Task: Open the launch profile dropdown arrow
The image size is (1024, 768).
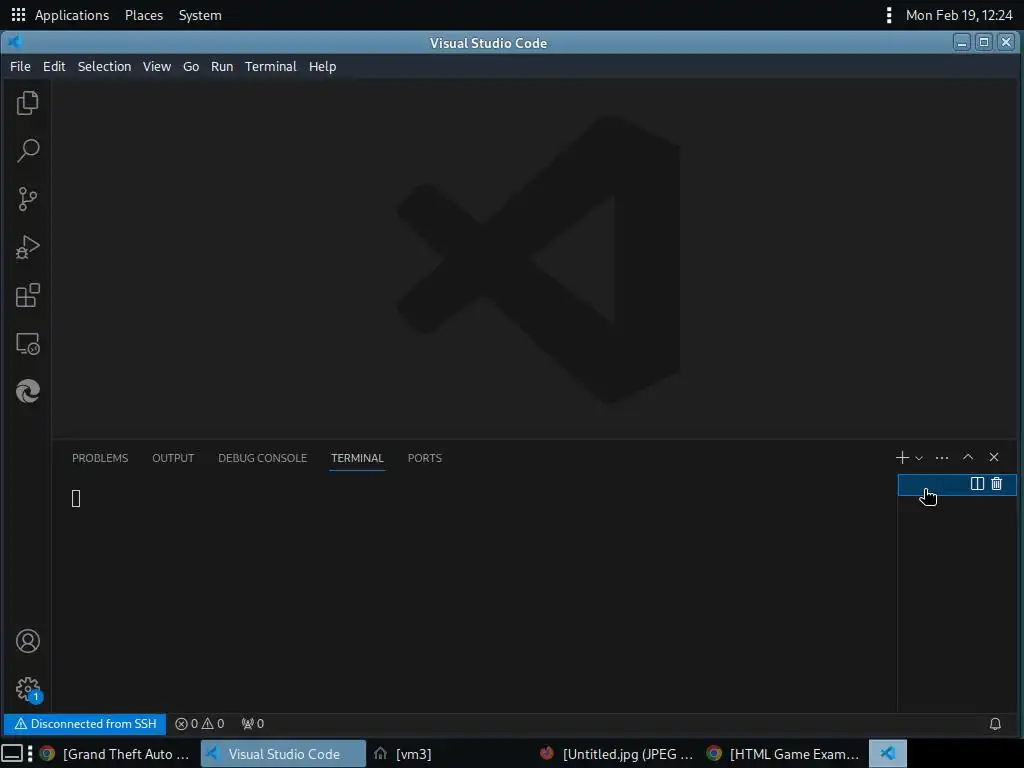Action: pos(919,458)
